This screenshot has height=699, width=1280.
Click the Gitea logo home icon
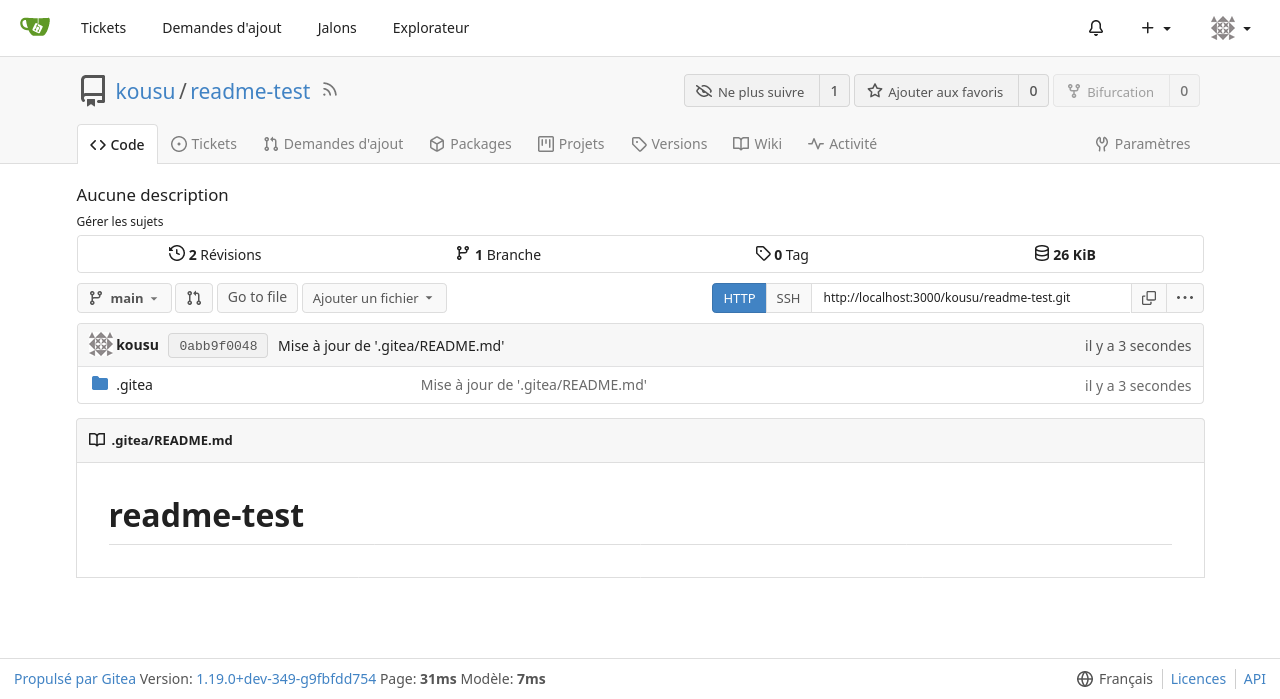tap(35, 27)
